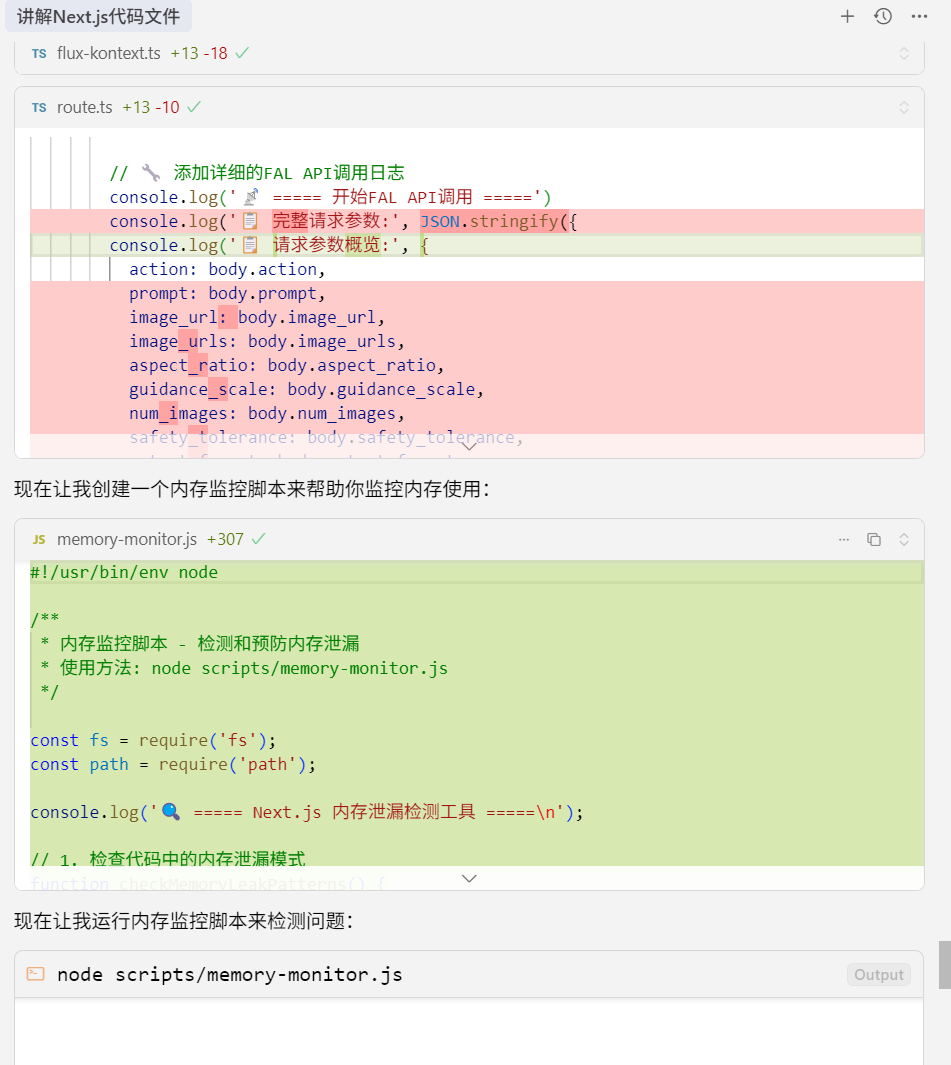The height and width of the screenshot is (1065, 951).
Task: Click 'prompt: body.prompt,' code line
Action: [x=228, y=293]
